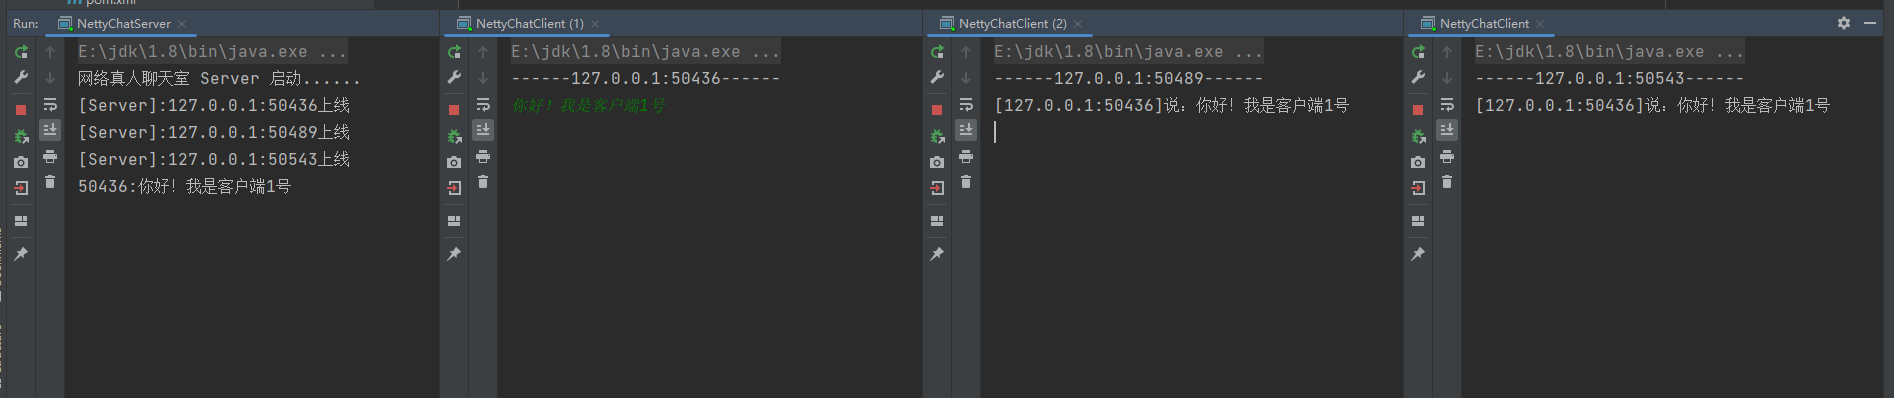Clear all output in last NettyChatClient console
The height and width of the screenshot is (398, 1894).
[1447, 182]
